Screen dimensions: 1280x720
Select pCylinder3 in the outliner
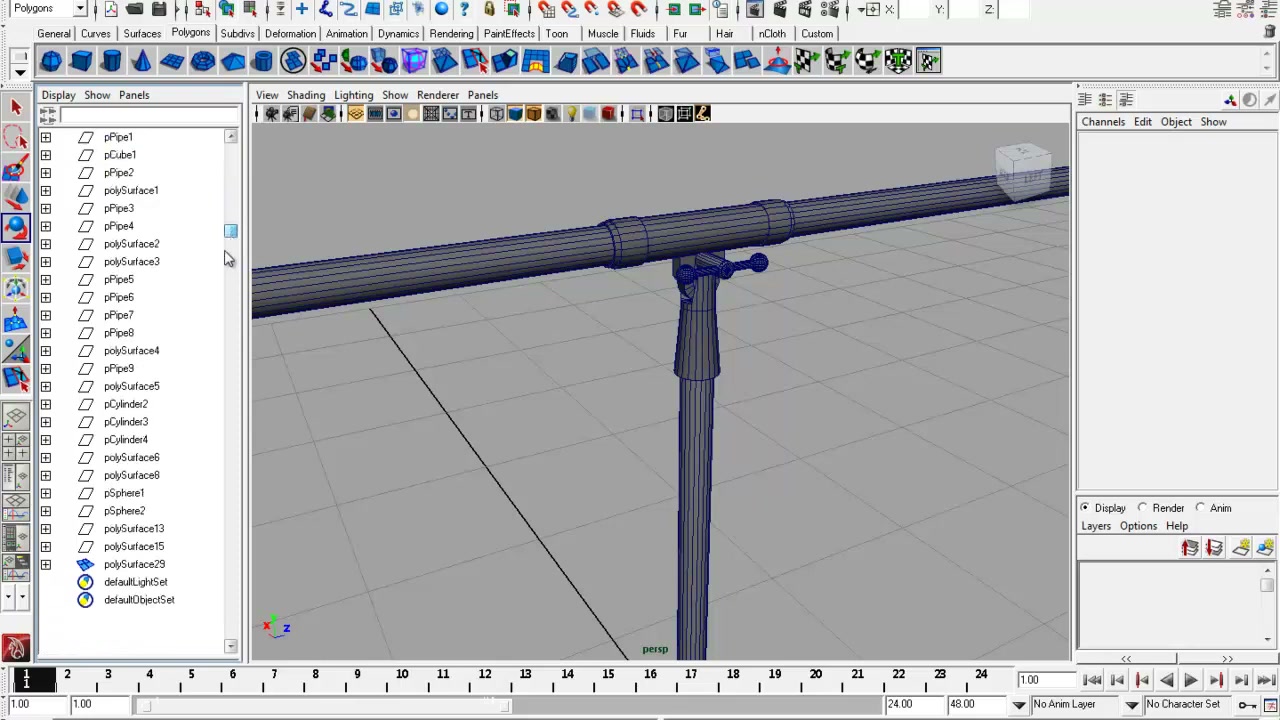pyautogui.click(x=126, y=422)
